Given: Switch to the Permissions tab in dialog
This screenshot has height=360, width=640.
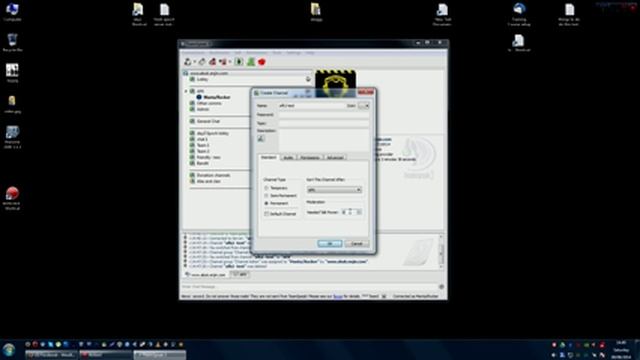Looking at the screenshot, I should pyautogui.click(x=310, y=158).
